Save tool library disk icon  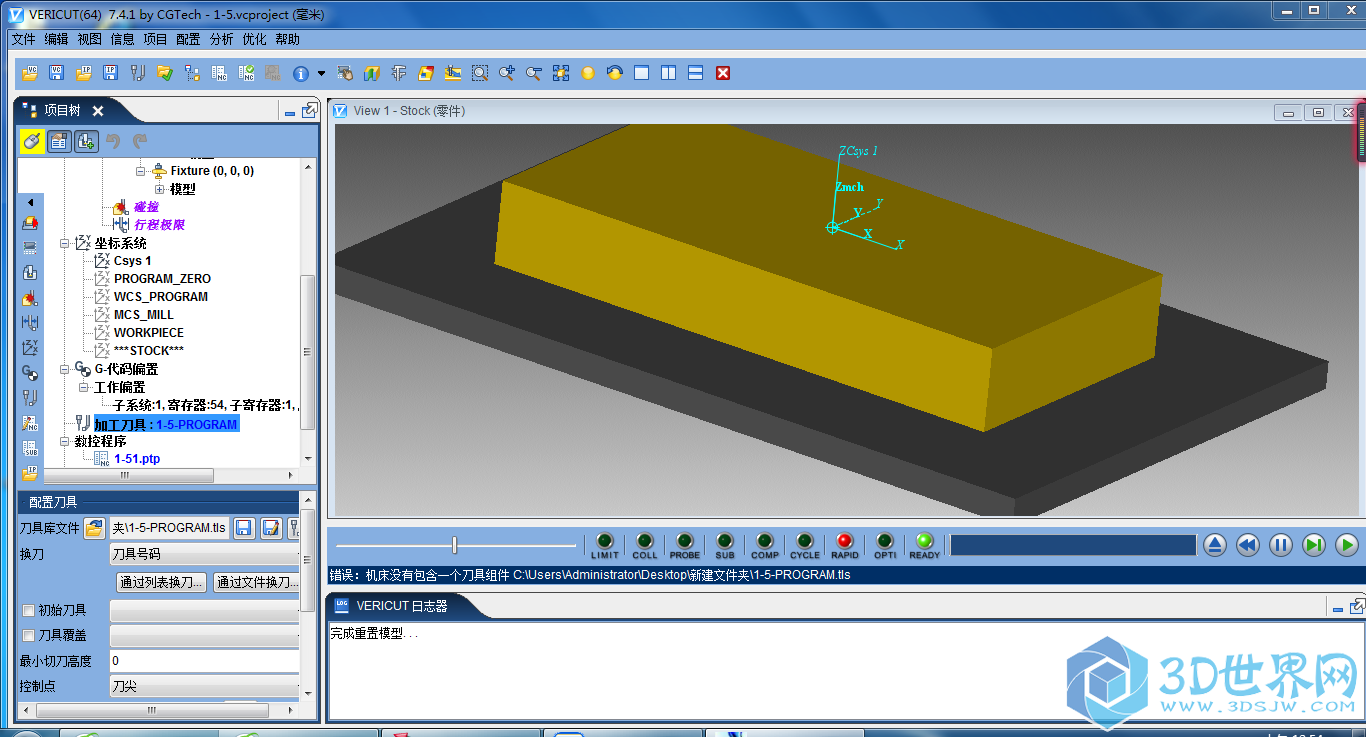coord(243,527)
